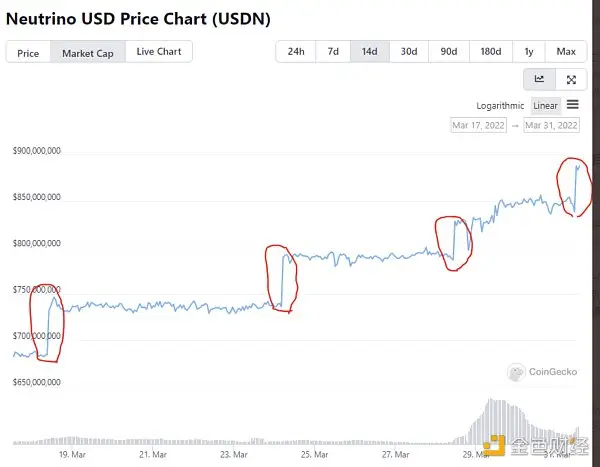Switch to Linear scale
Screen dimensions: 600x467
pos(546,105)
